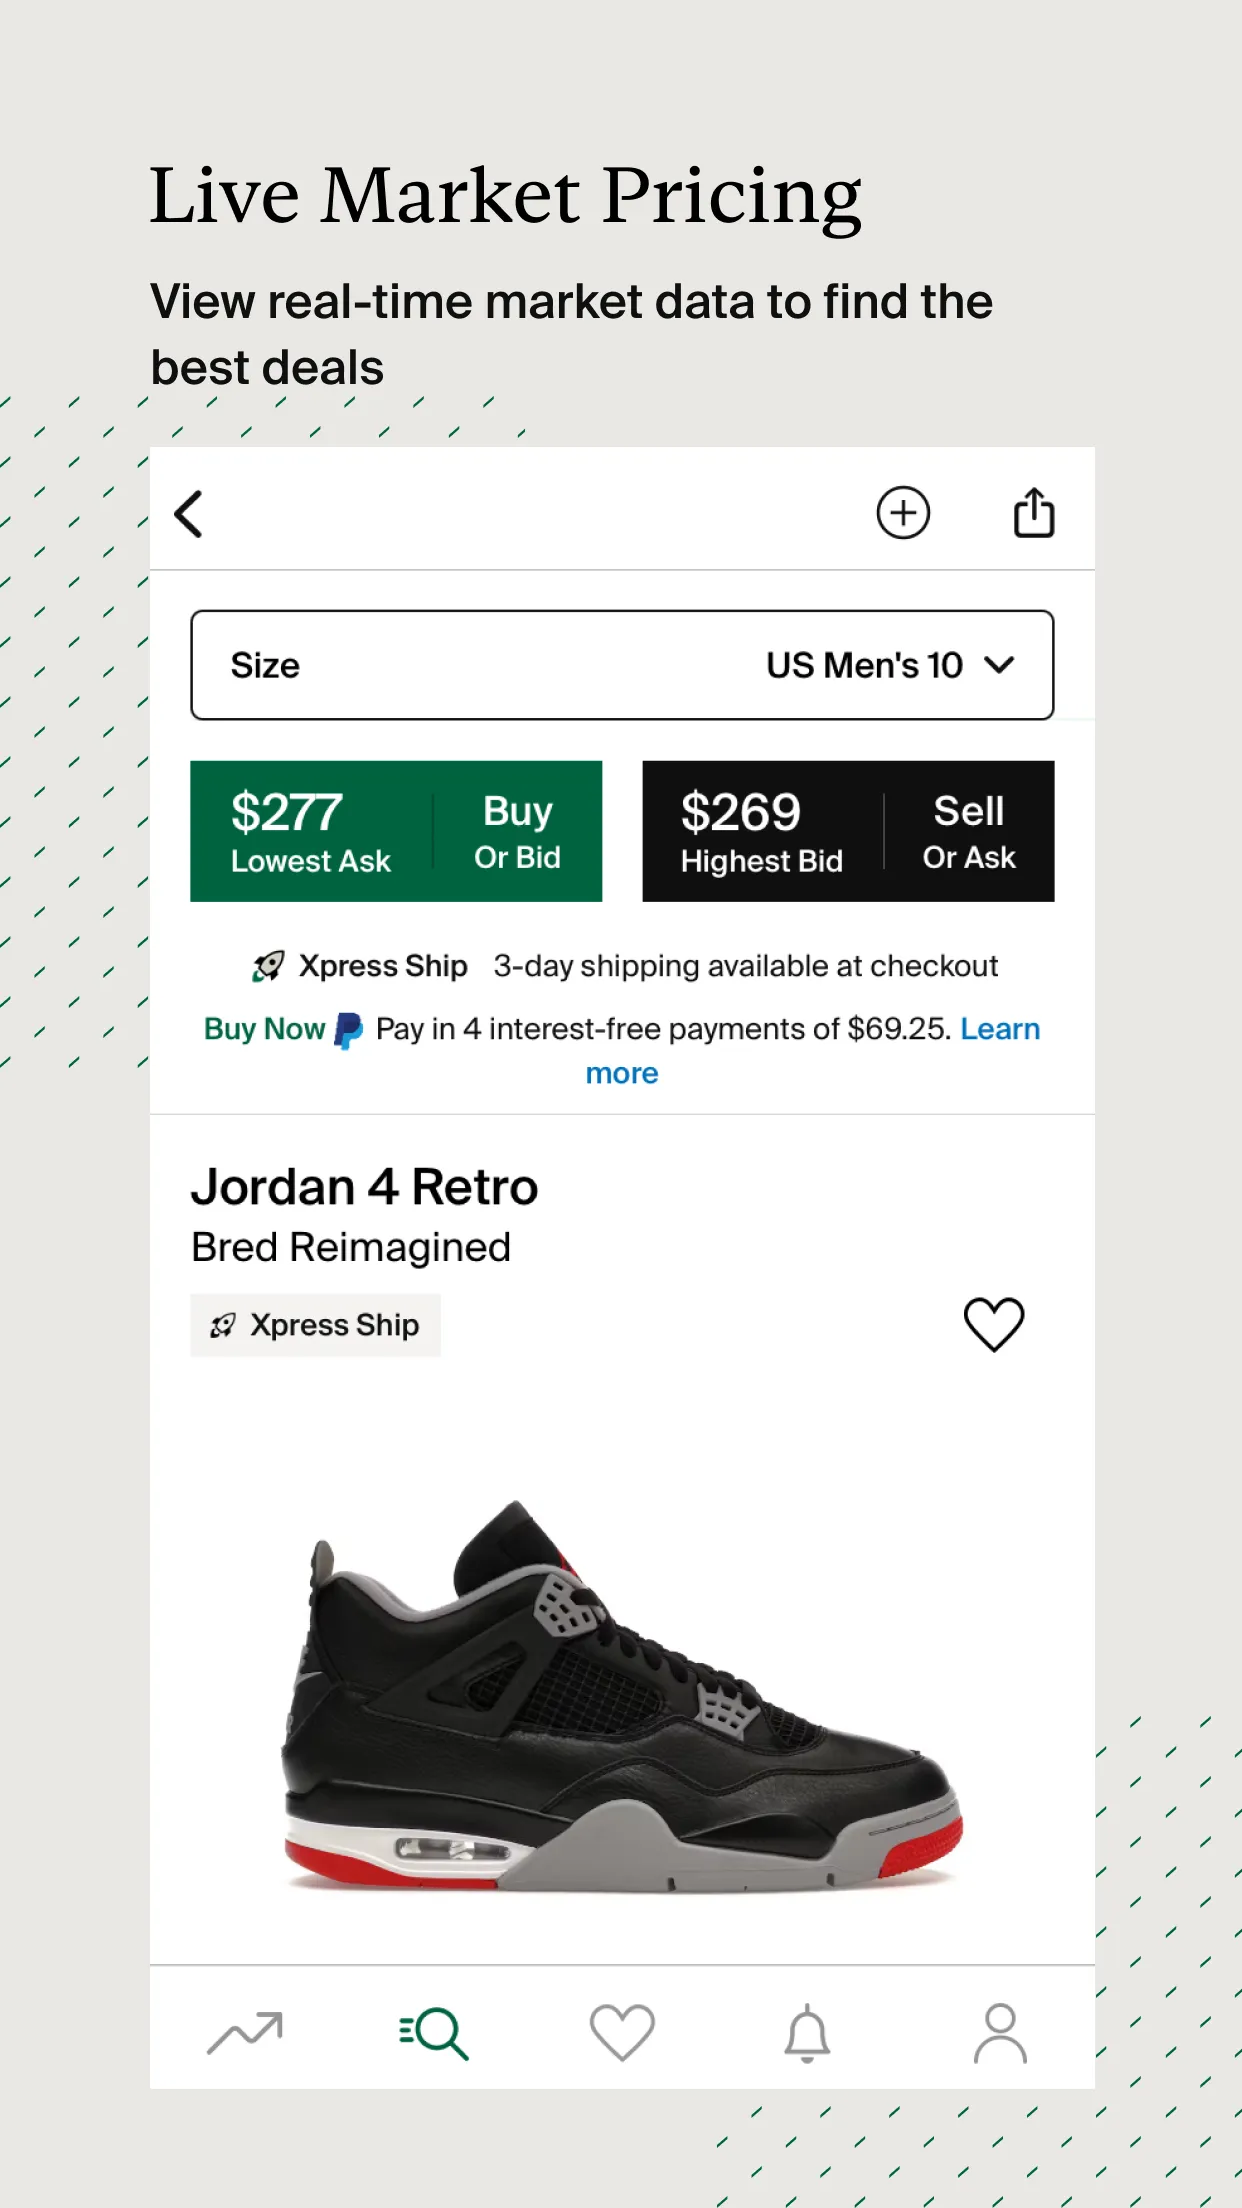Image resolution: width=1242 pixels, height=2208 pixels.
Task: Tap the plus circle add icon
Action: pyautogui.click(x=903, y=513)
